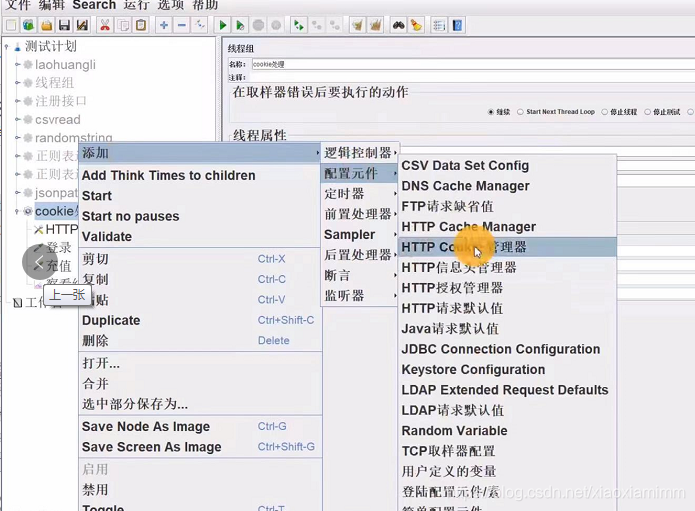The image size is (695, 511).
Task: Select the 停止测试 radio button
Action: (647, 112)
